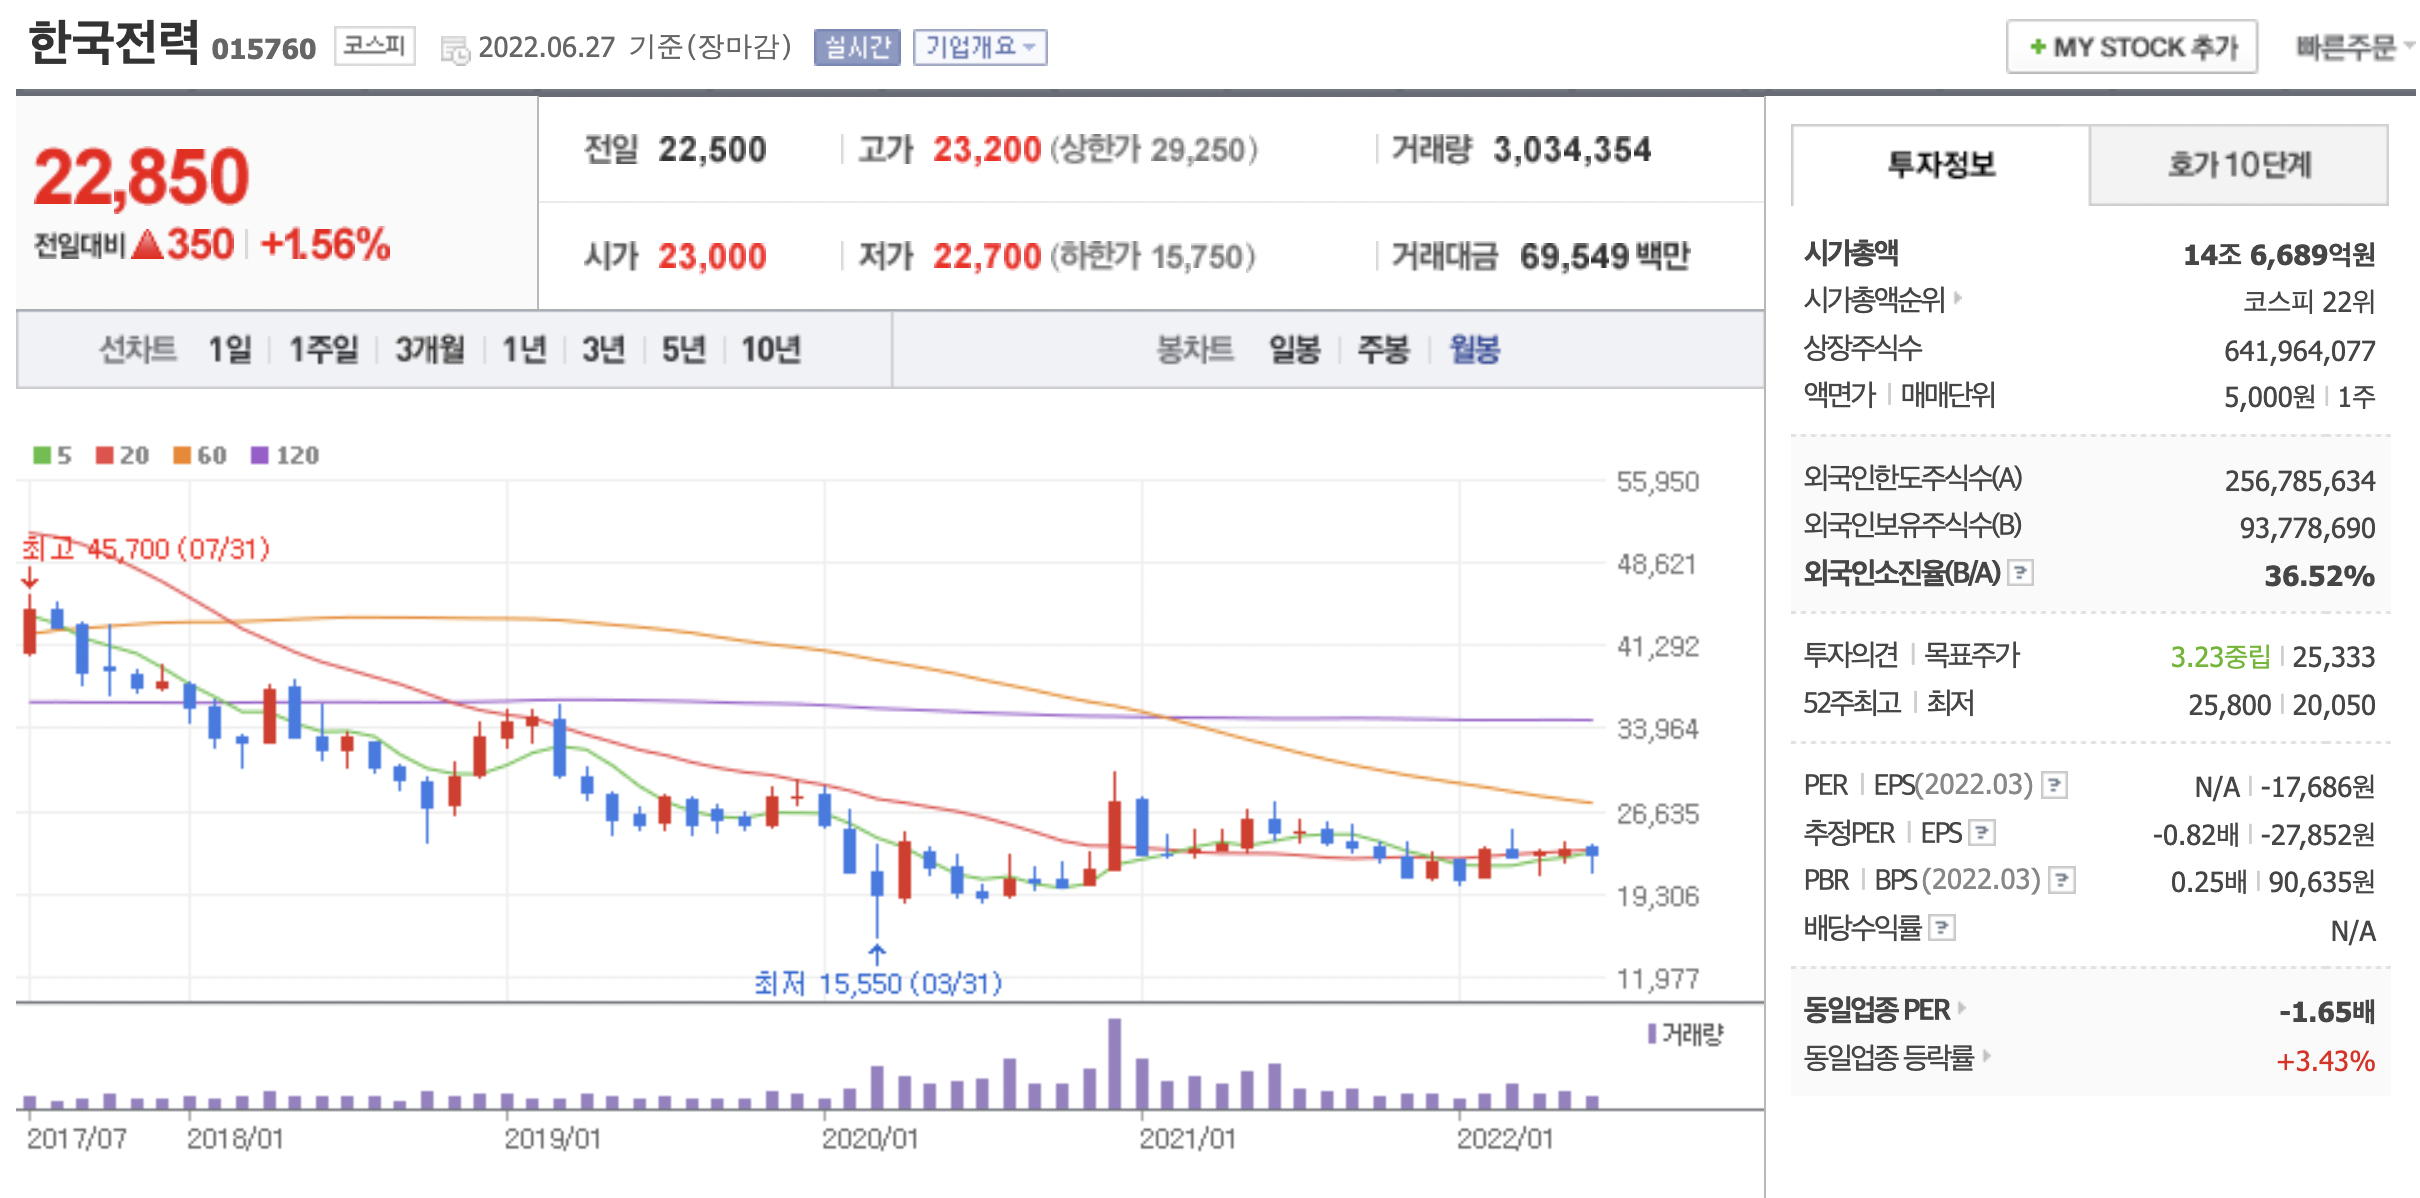The width and height of the screenshot is (2420, 1198).
Task: Click the tallest volume bar in the volume chart
Action: pos(1114,1063)
